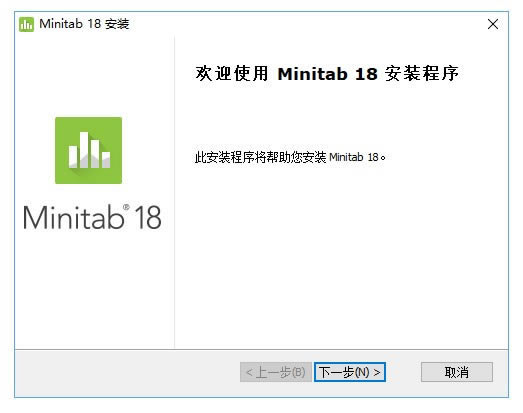Click the Minitab icon in the title bar
Screen dimensions: 523x413
(x=26, y=24)
